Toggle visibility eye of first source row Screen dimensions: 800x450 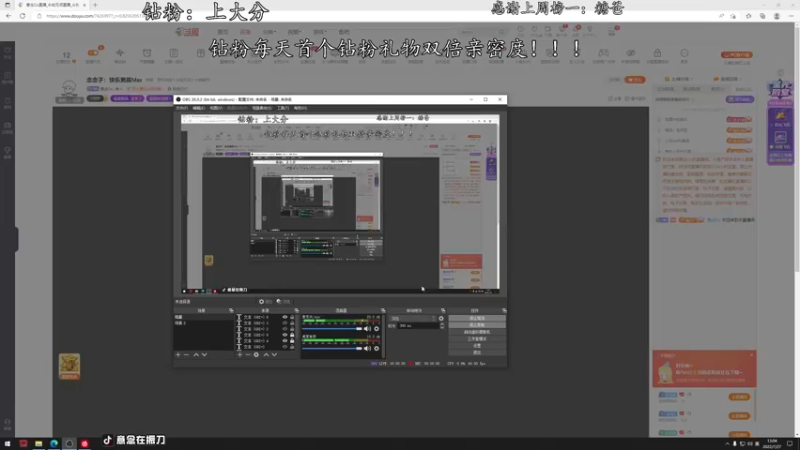(285, 317)
